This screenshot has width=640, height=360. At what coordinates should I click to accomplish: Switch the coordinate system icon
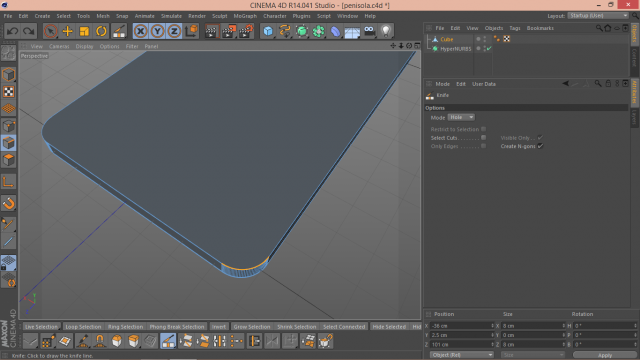[x=191, y=31]
